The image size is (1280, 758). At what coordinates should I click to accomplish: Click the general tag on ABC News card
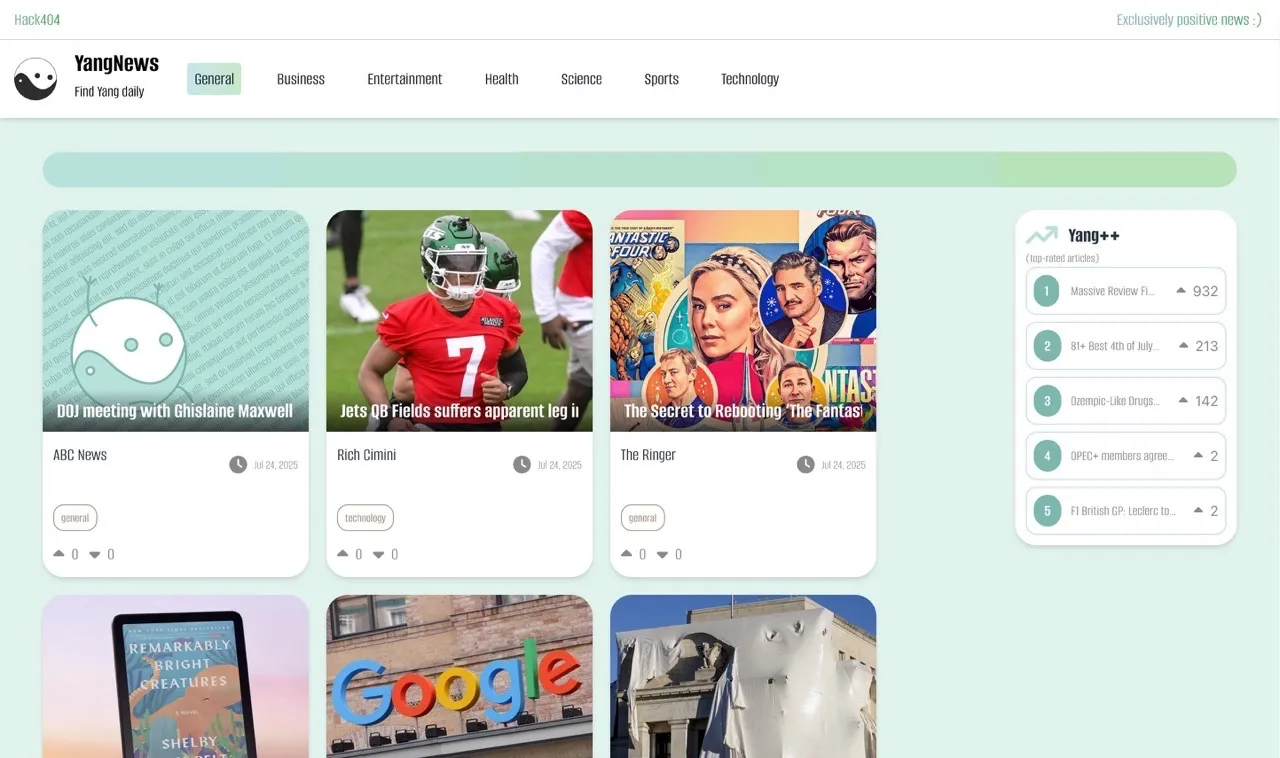click(x=75, y=518)
